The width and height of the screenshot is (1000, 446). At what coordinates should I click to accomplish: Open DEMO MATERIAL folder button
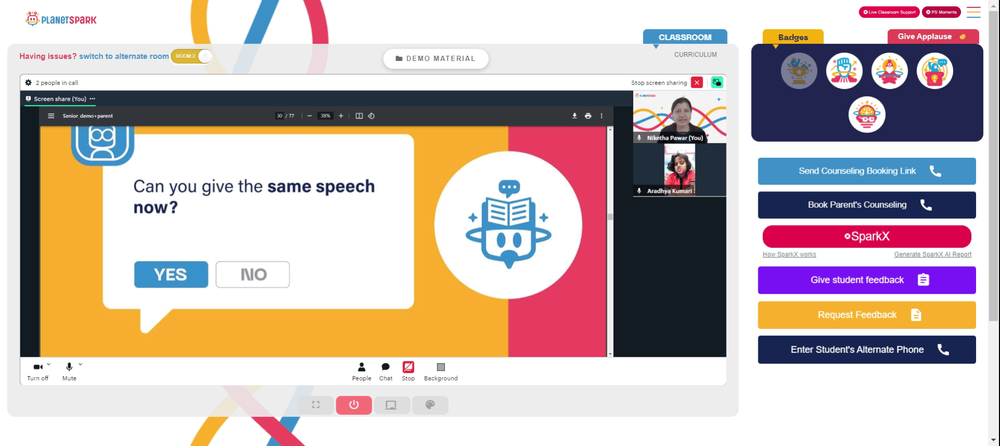[x=436, y=59]
